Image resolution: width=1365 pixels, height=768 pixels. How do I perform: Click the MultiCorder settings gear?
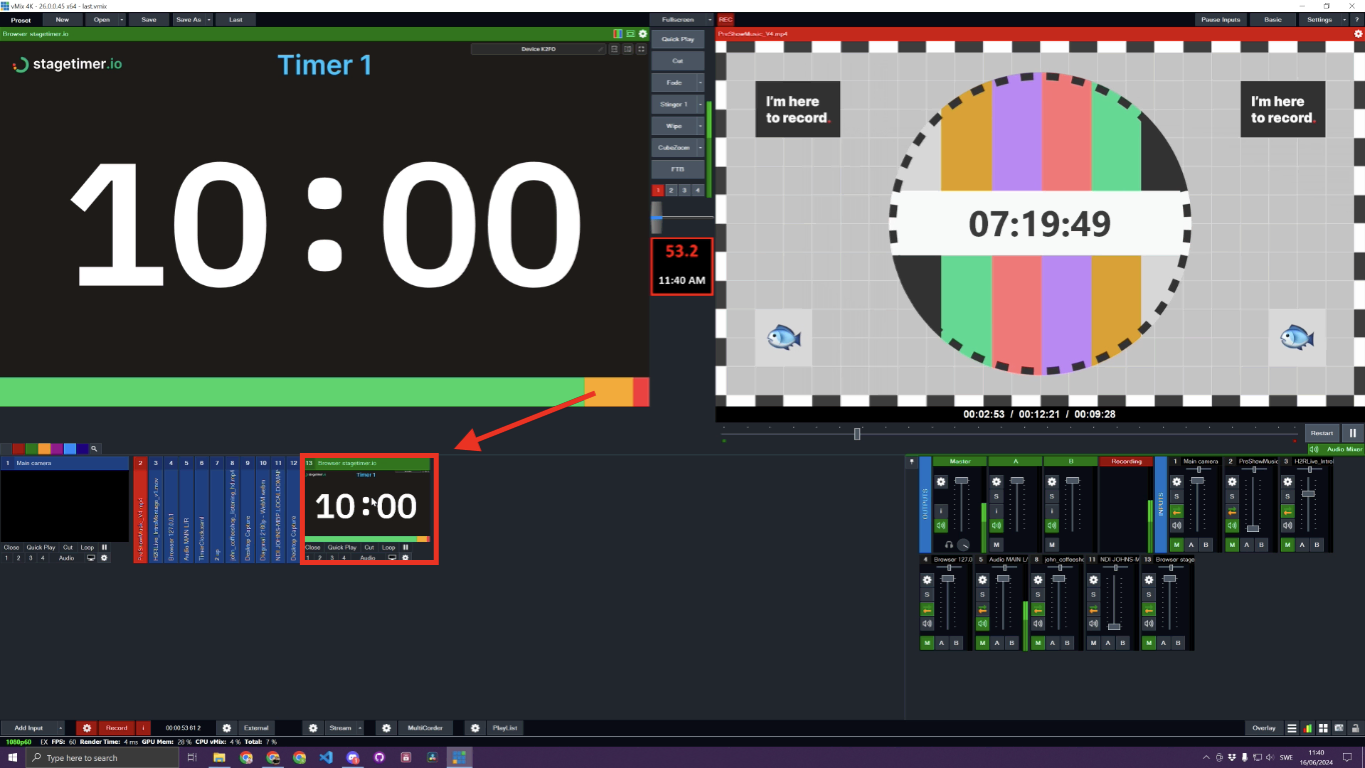387,727
